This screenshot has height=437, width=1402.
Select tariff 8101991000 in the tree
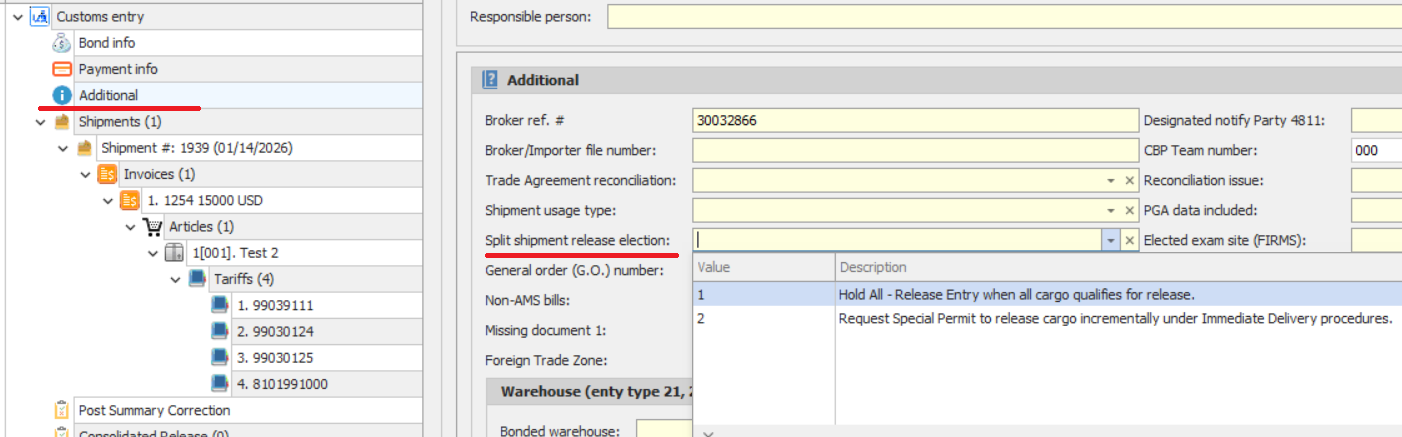click(x=283, y=383)
